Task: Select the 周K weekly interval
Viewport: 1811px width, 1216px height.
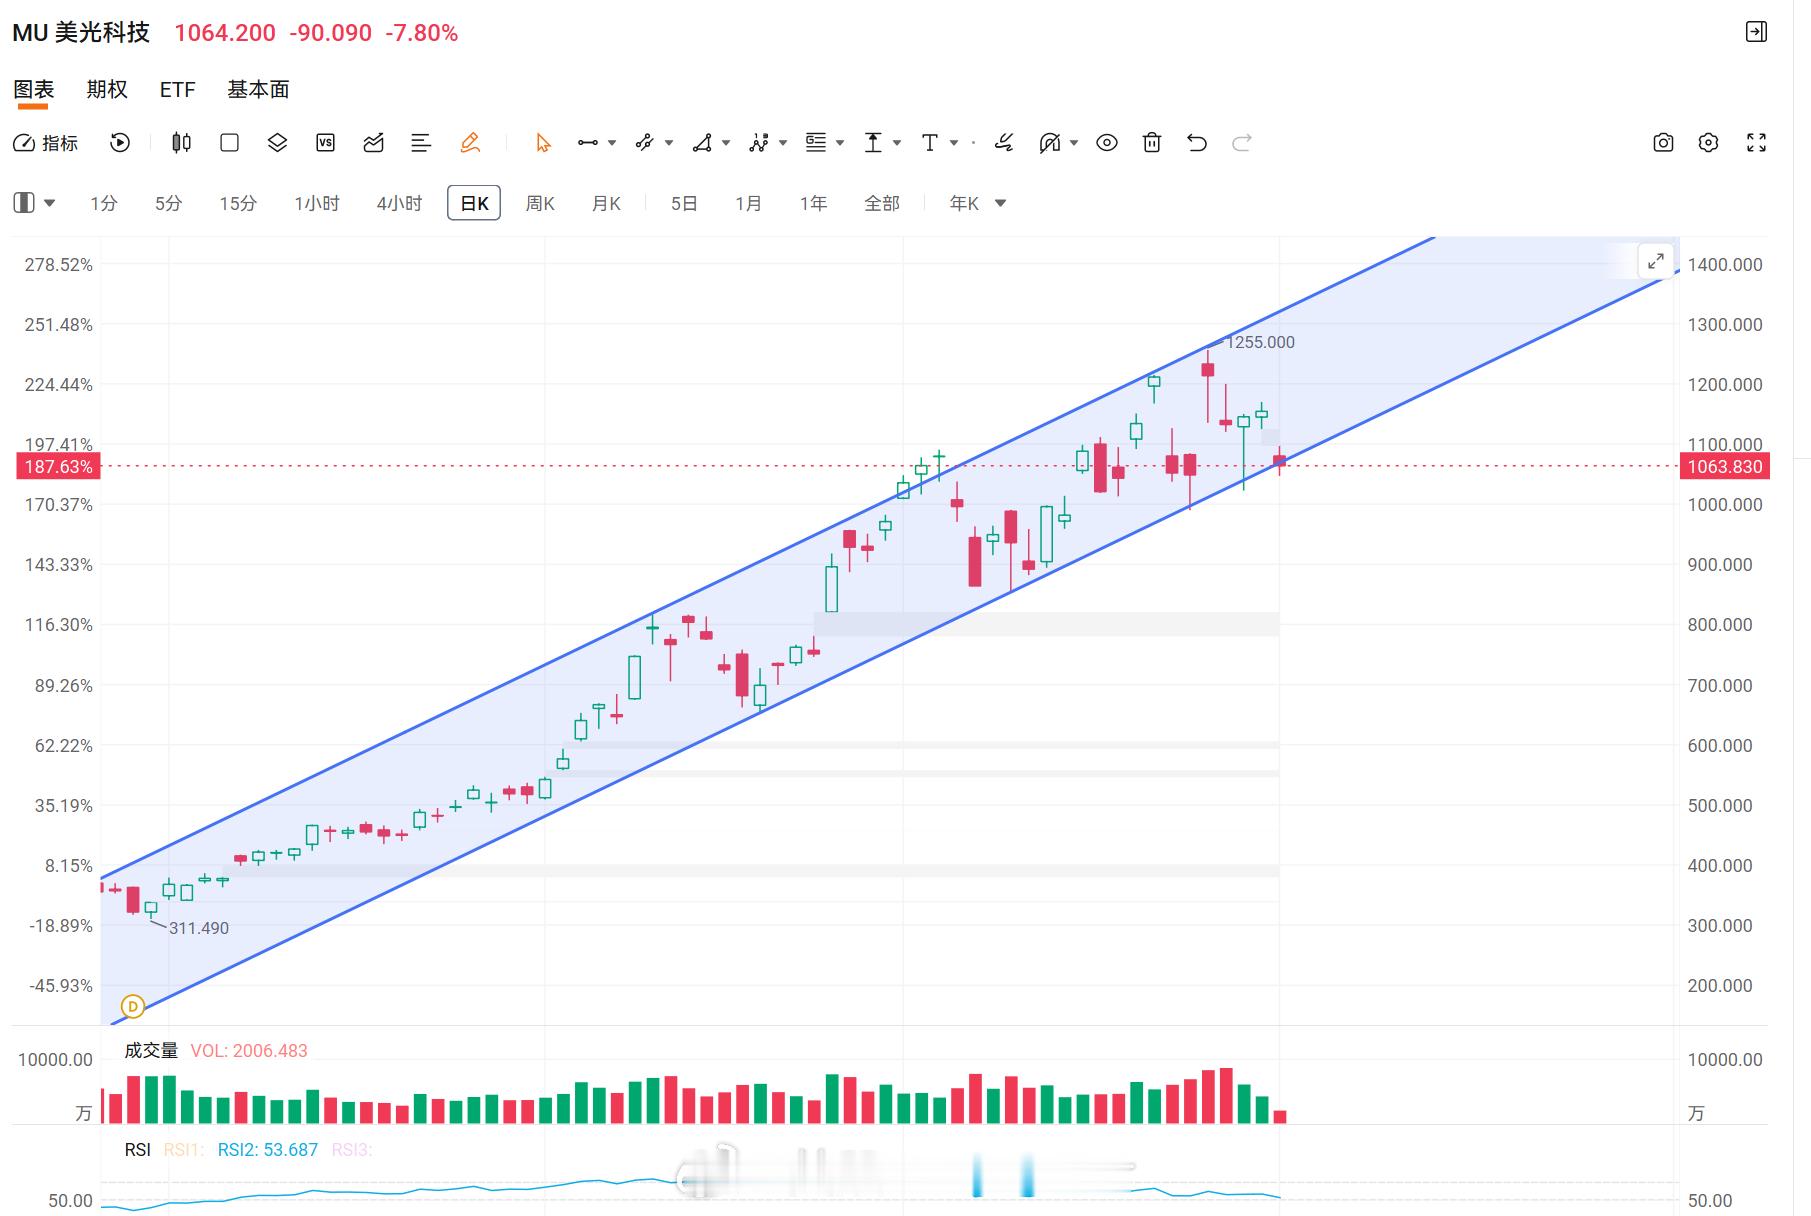Action: tap(540, 203)
